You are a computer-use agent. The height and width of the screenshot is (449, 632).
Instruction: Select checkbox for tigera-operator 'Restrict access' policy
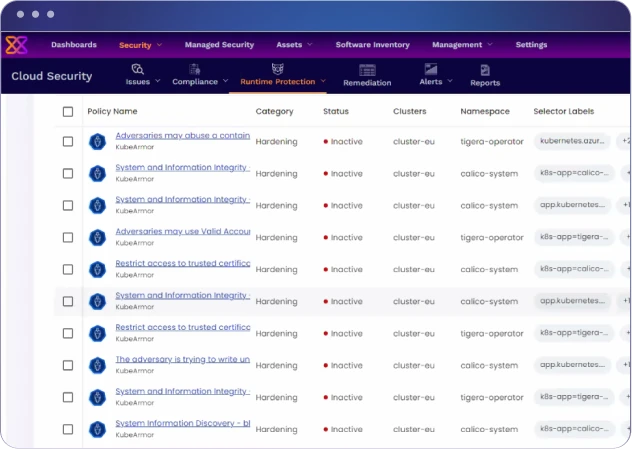68,333
